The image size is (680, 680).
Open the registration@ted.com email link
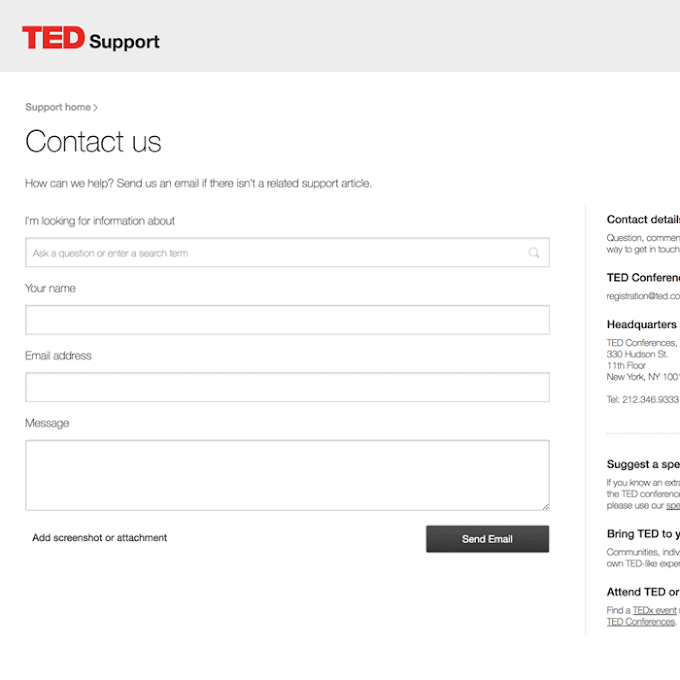[x=643, y=296]
